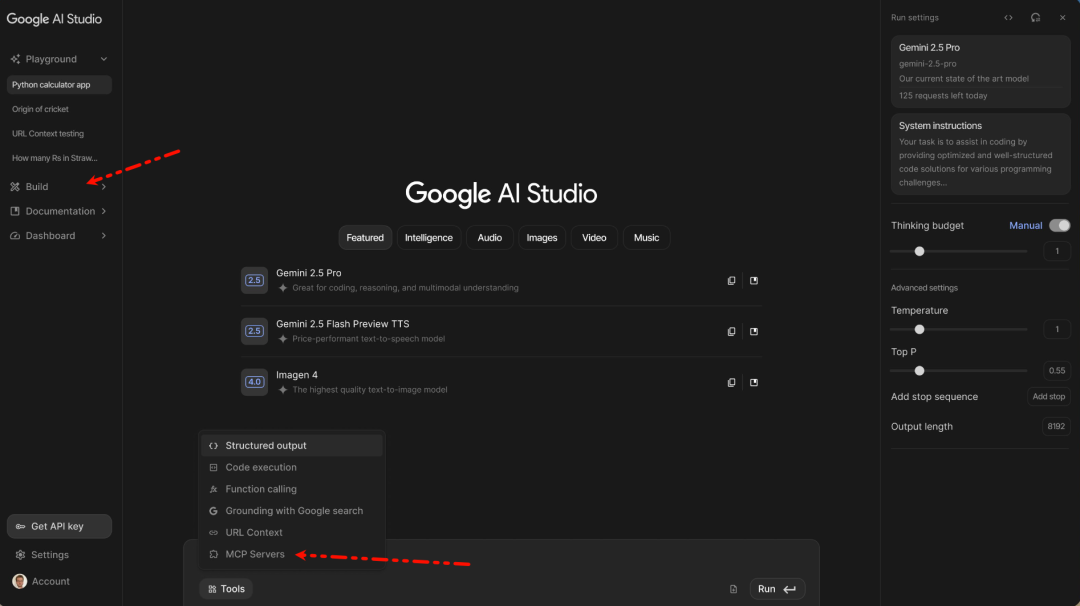Choose Code execution in the Tools menu
This screenshot has width=1080, height=606.
pos(260,467)
